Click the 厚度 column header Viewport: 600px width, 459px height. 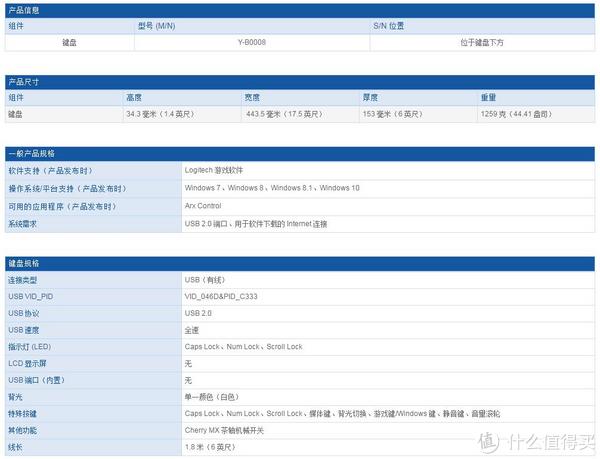click(370, 98)
